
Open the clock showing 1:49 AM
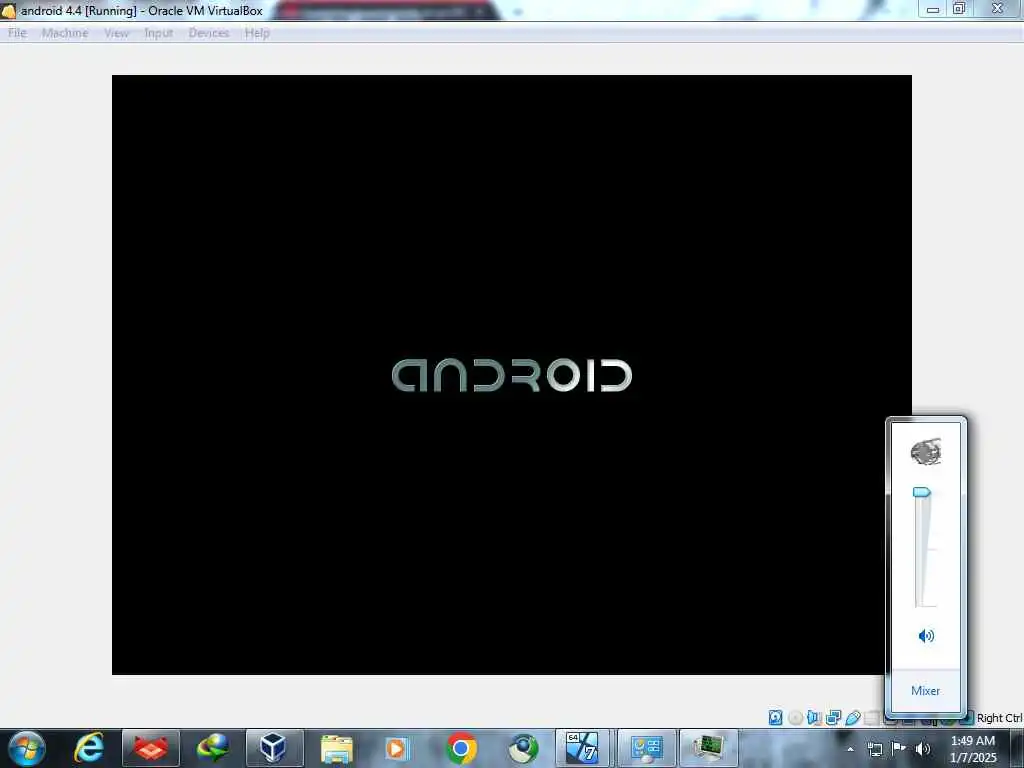(x=973, y=749)
